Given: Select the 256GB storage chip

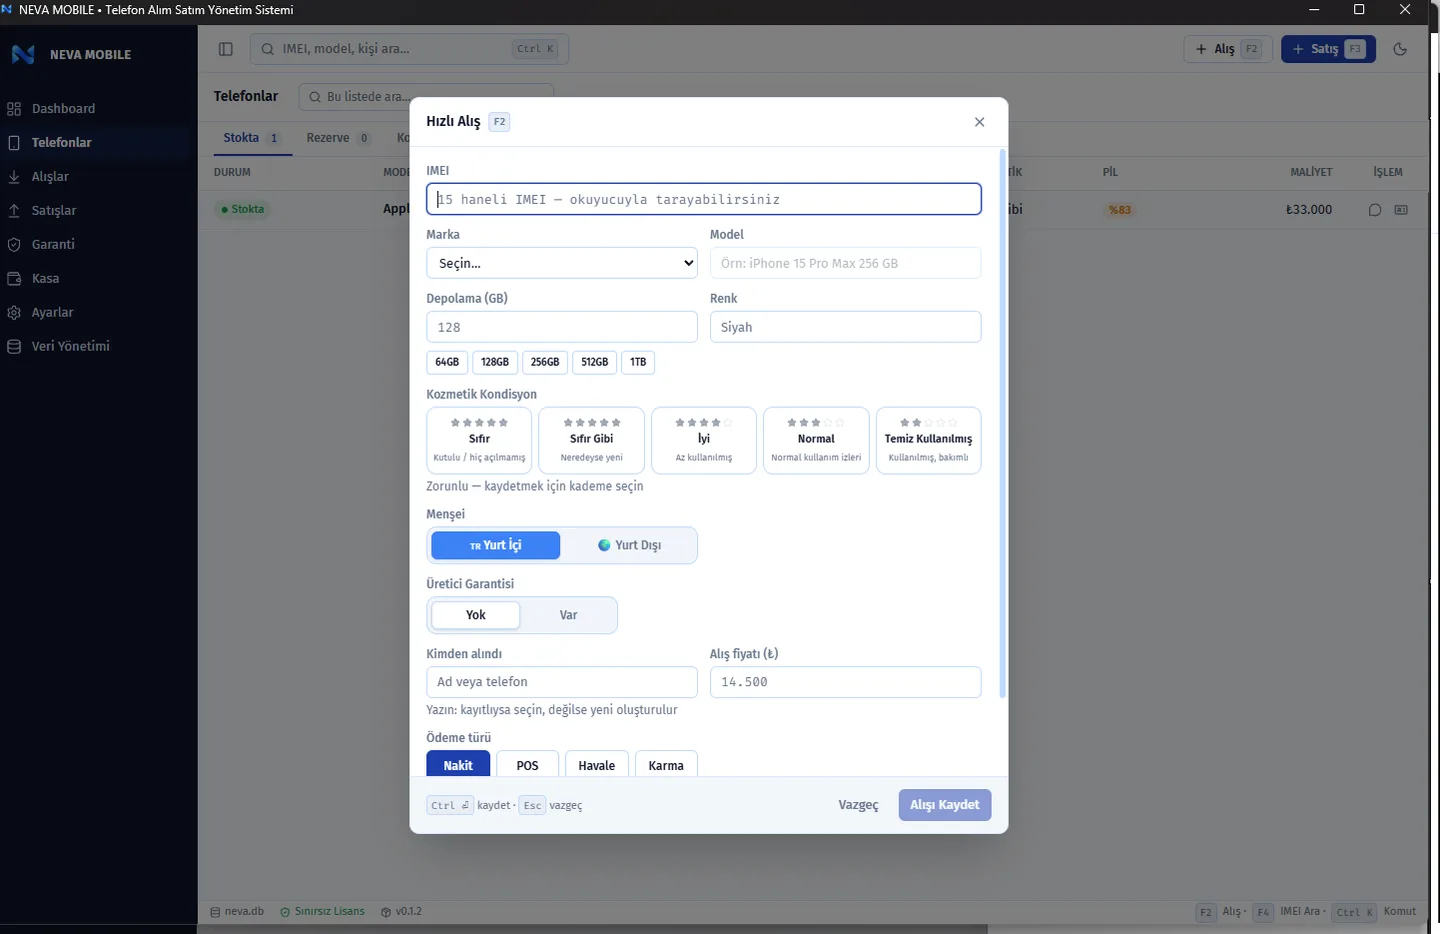Looking at the screenshot, I should (x=545, y=362).
